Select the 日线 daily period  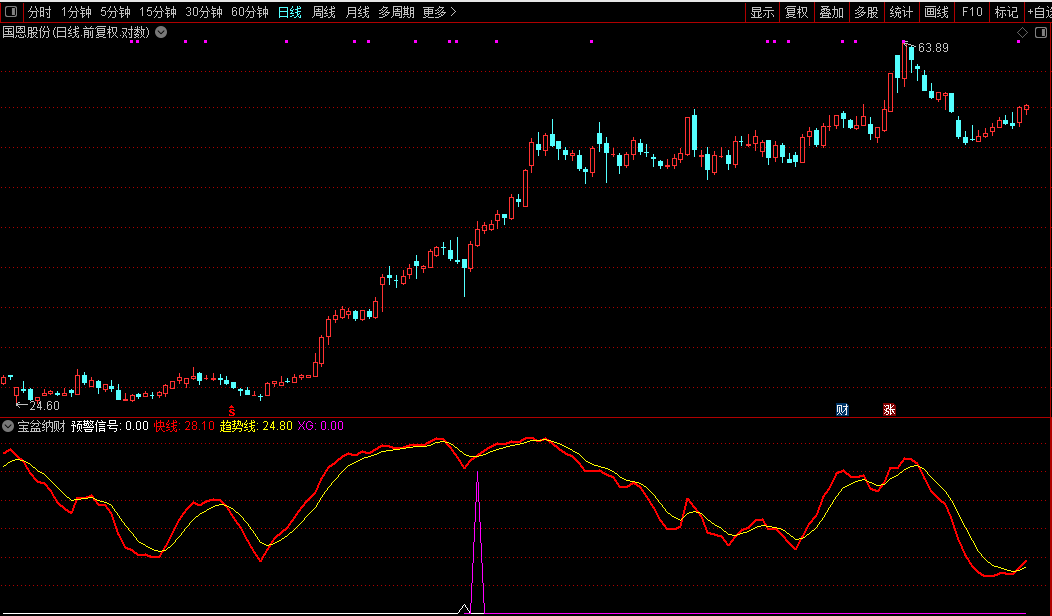[289, 13]
